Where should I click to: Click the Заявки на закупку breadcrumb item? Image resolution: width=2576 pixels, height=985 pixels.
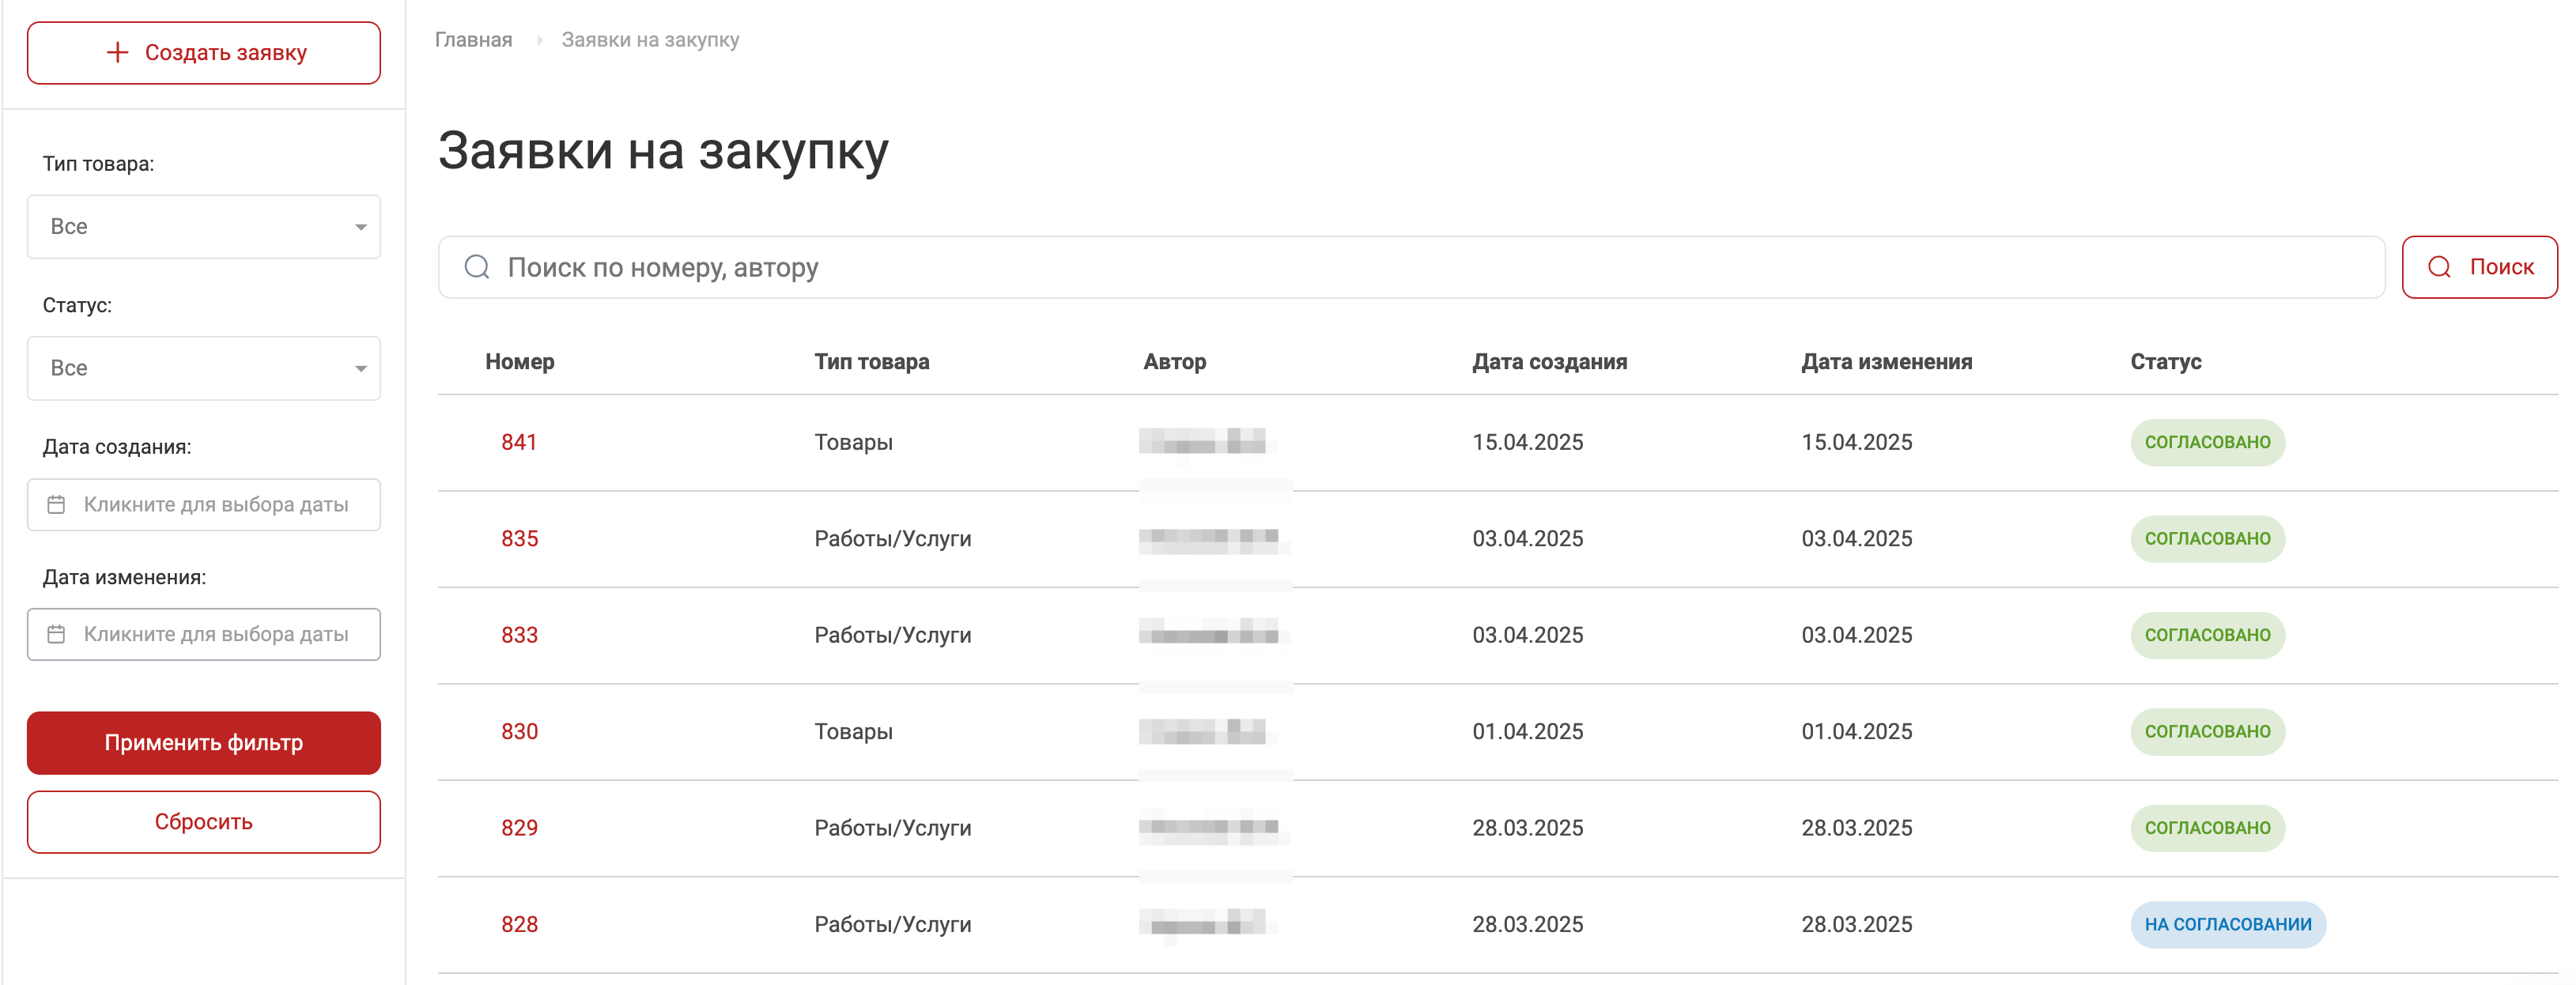[x=650, y=40]
